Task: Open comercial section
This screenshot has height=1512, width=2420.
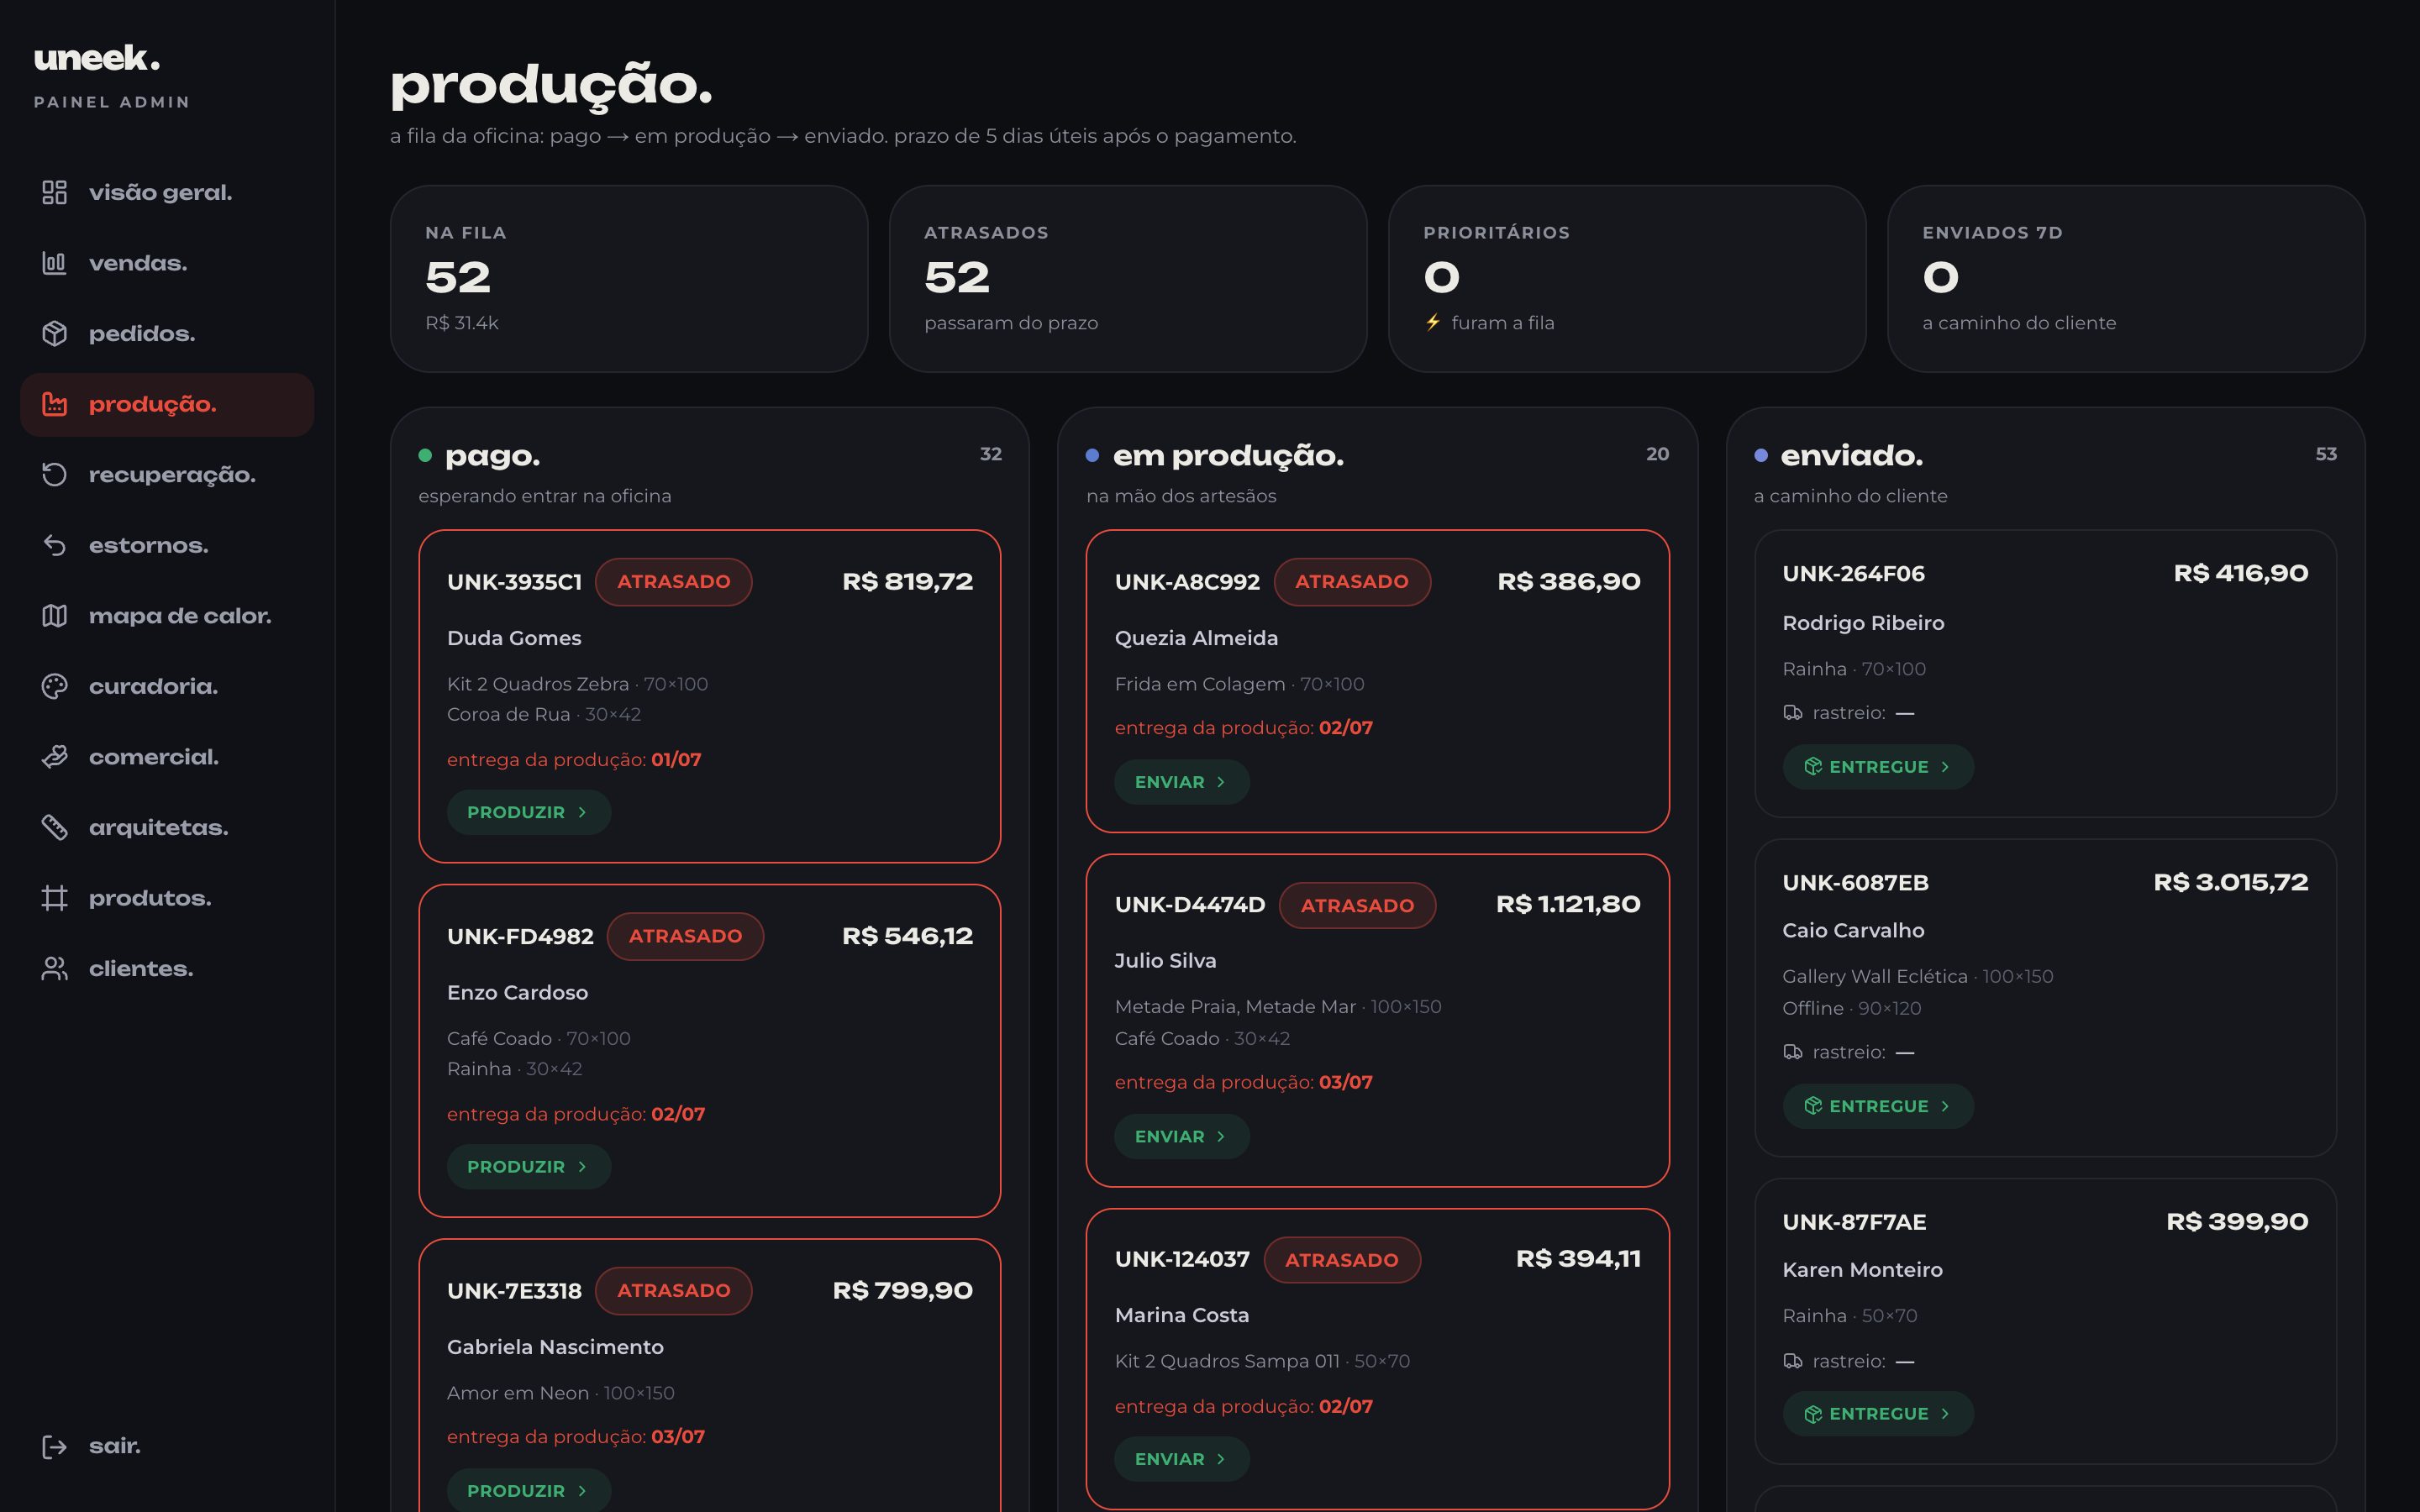Action: pos(167,757)
